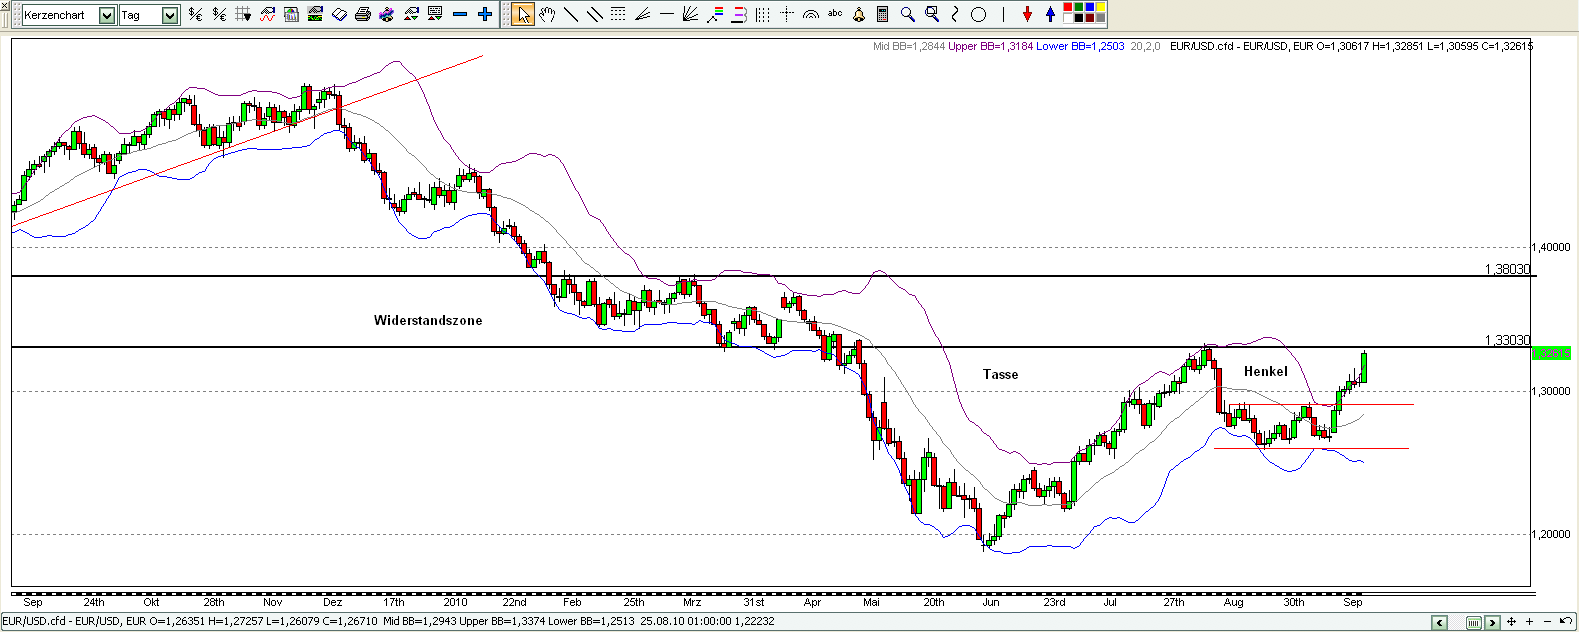This screenshot has height=632, width=1579.
Task: Open the Tag timeframe dropdown
Action: pos(170,15)
